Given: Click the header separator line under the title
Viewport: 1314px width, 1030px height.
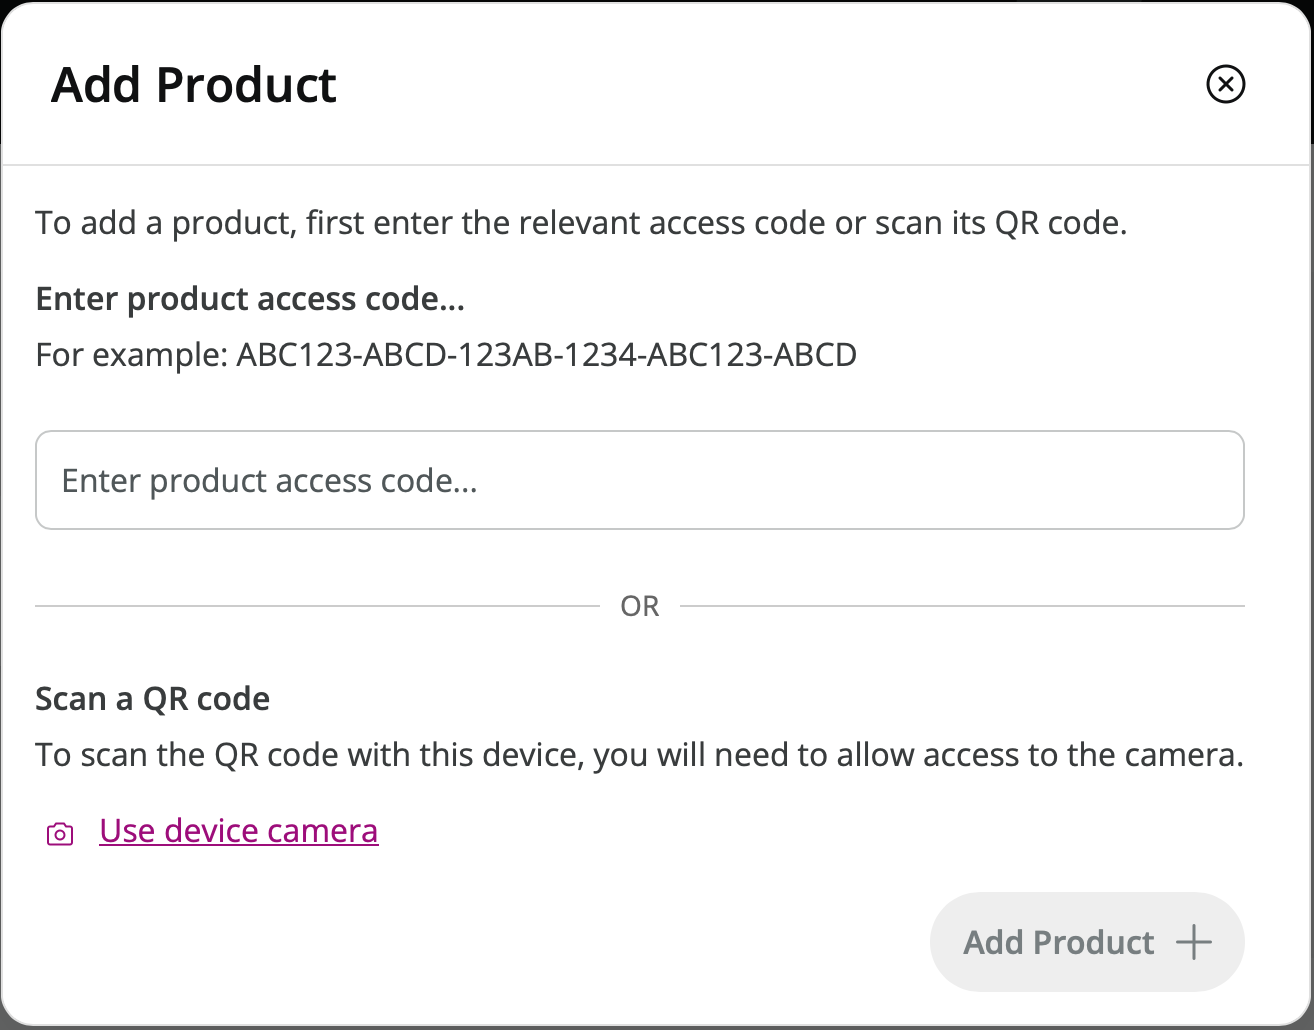Looking at the screenshot, I should [656, 165].
